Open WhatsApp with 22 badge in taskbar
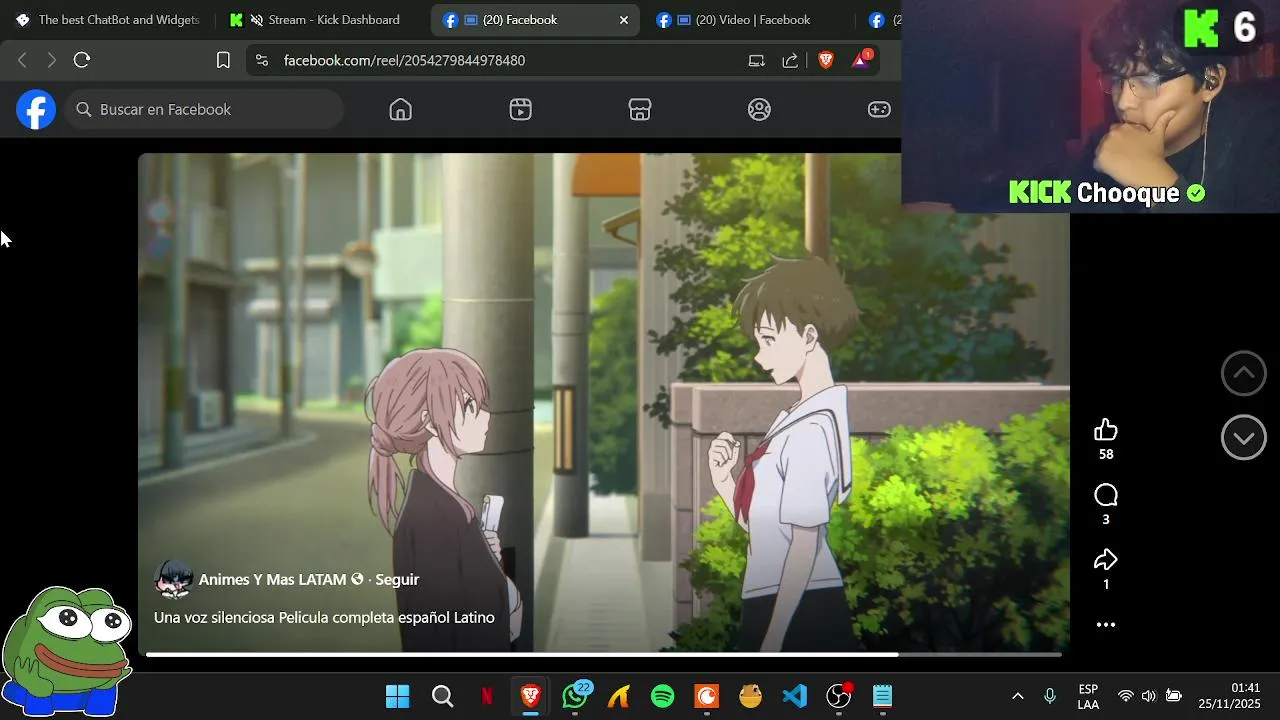 [575, 696]
